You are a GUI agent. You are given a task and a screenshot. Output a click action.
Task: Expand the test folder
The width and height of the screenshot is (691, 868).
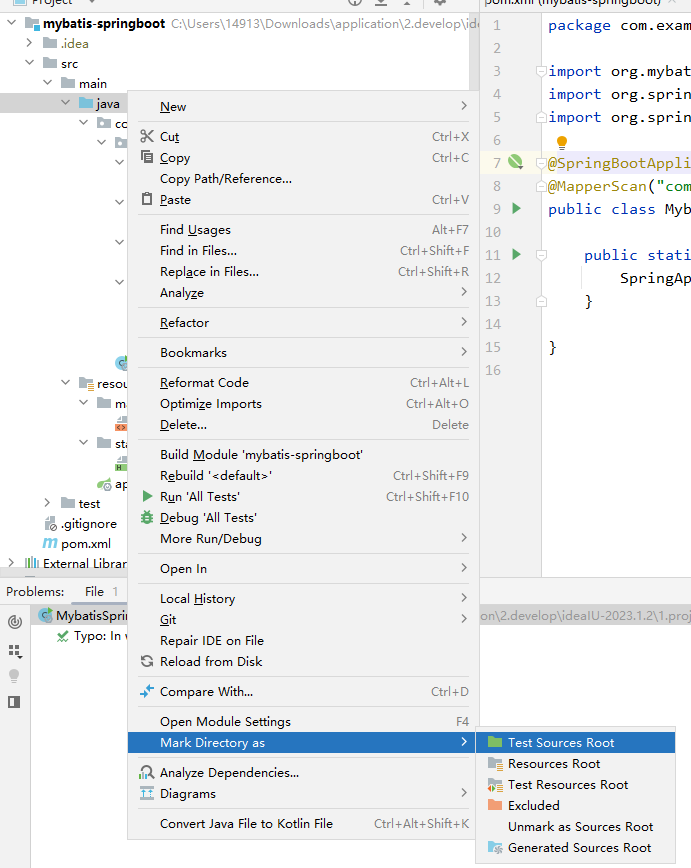48,503
